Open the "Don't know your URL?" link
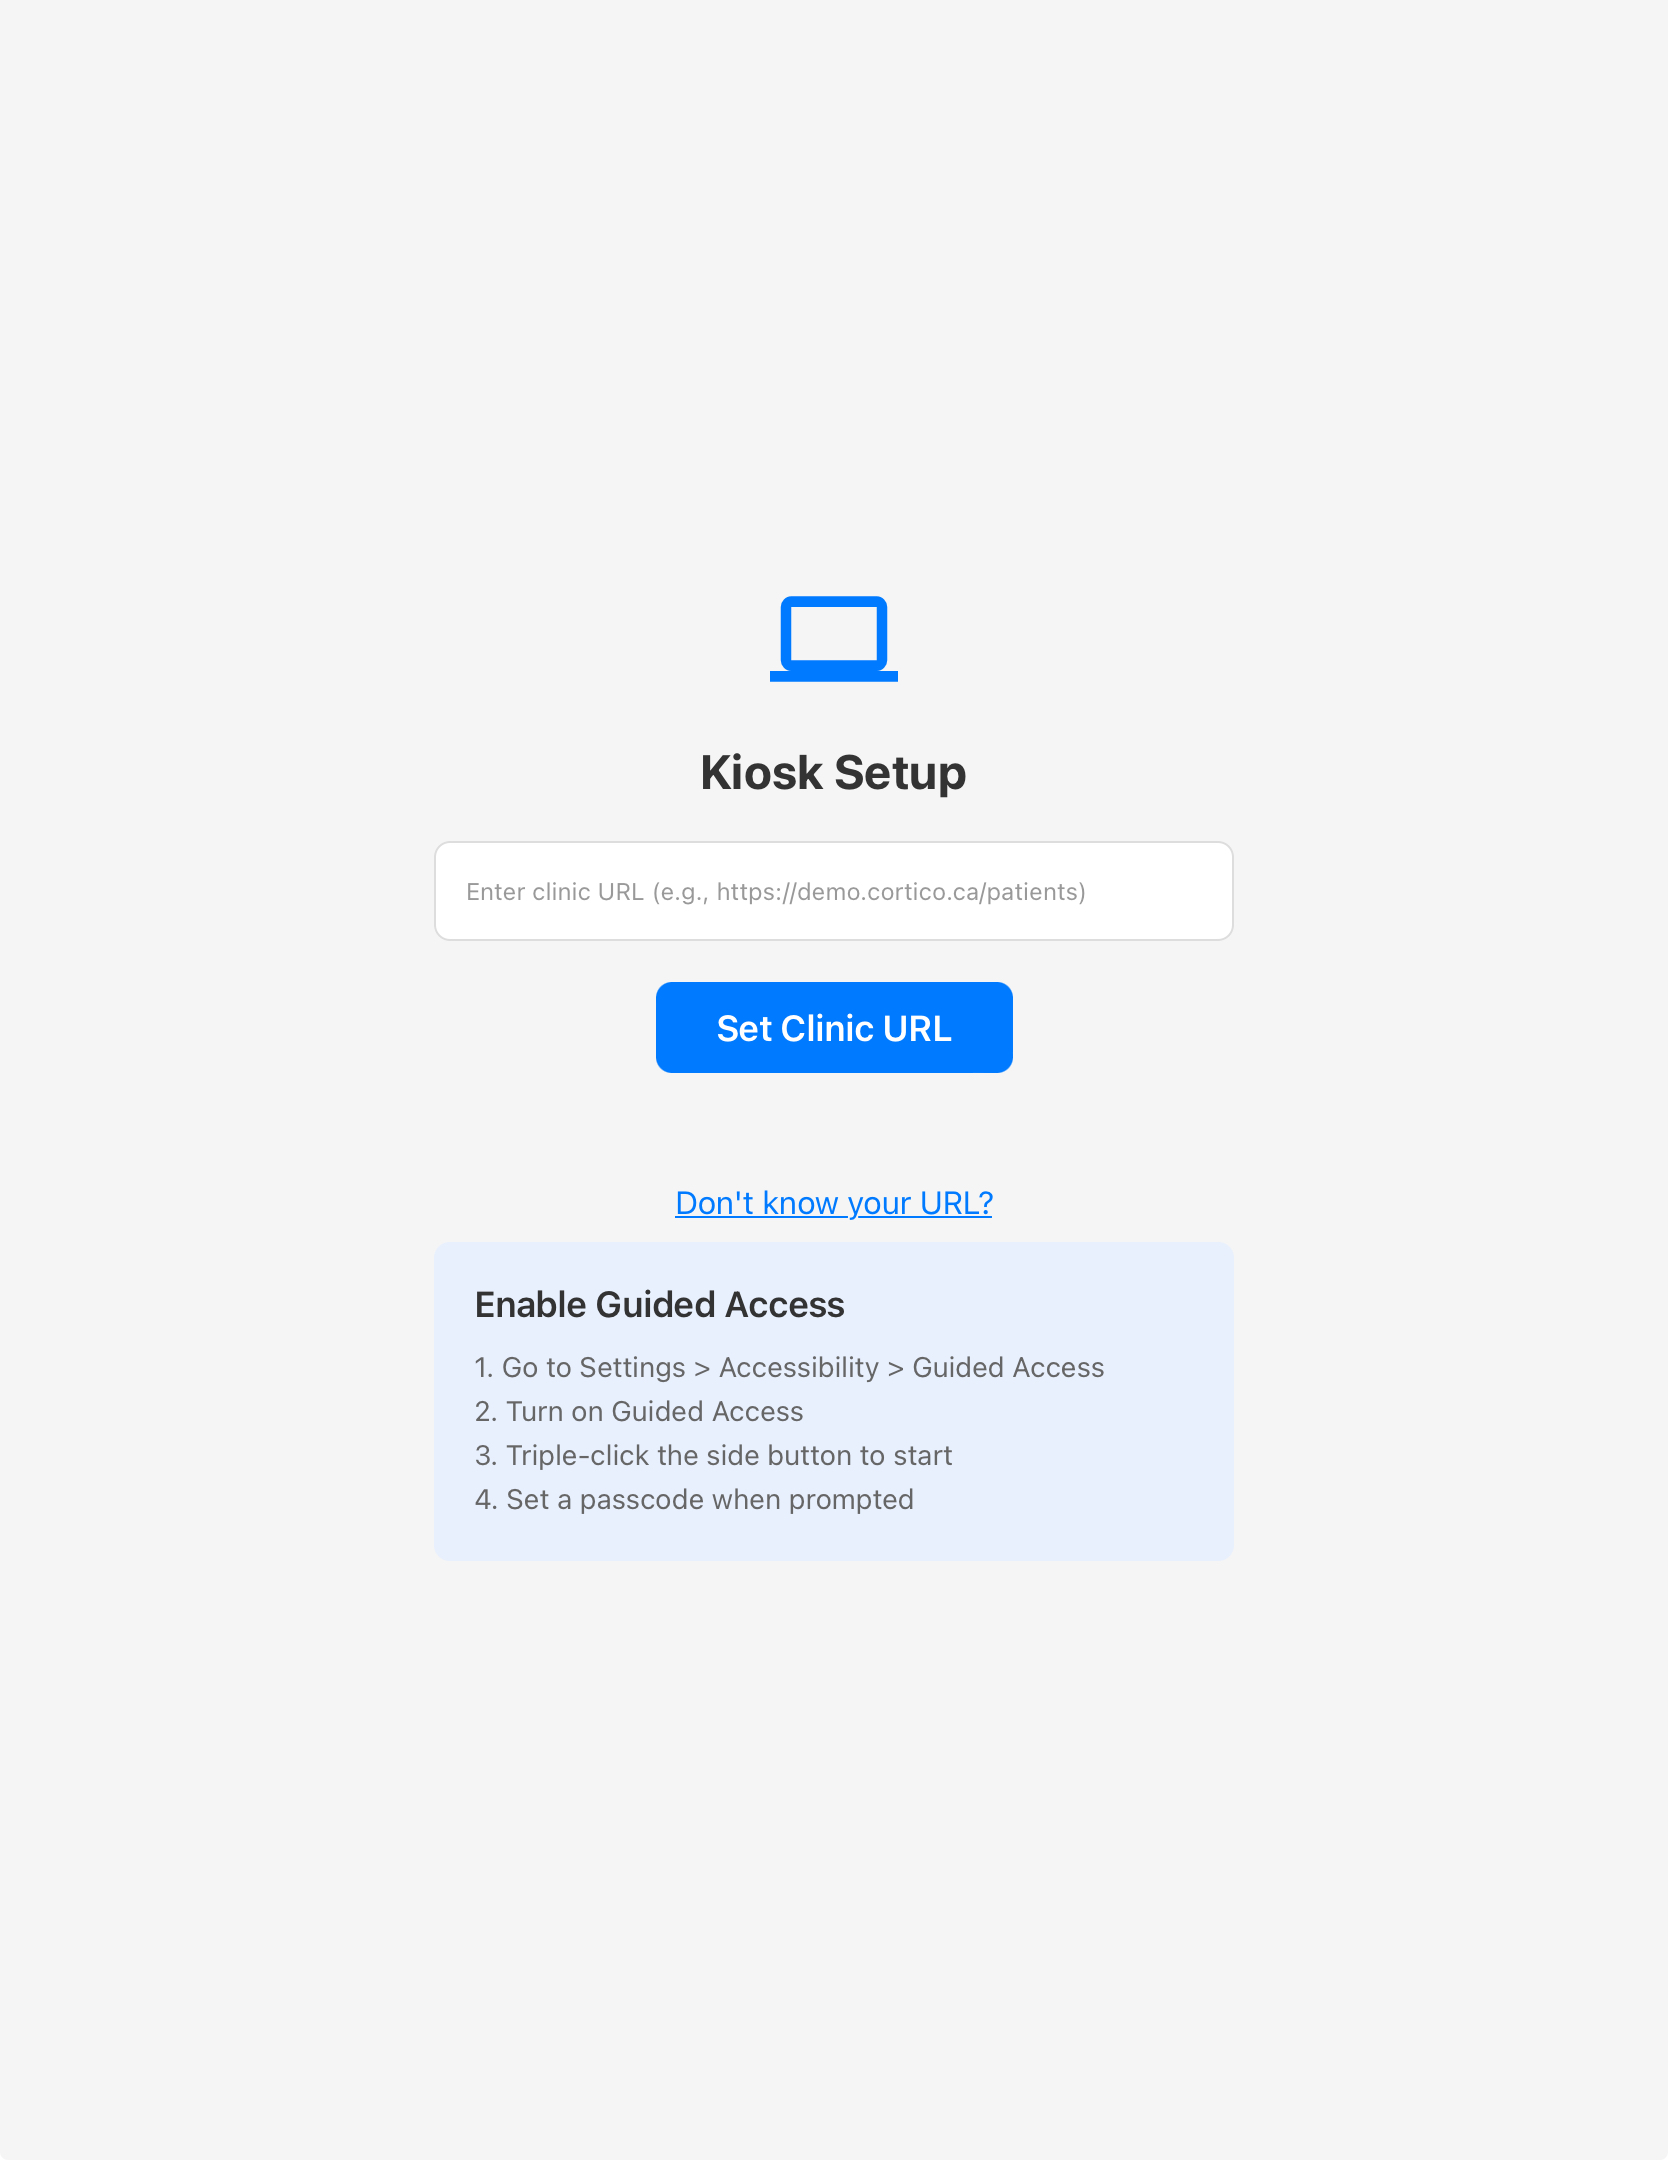The height and width of the screenshot is (2160, 1668). point(833,1203)
